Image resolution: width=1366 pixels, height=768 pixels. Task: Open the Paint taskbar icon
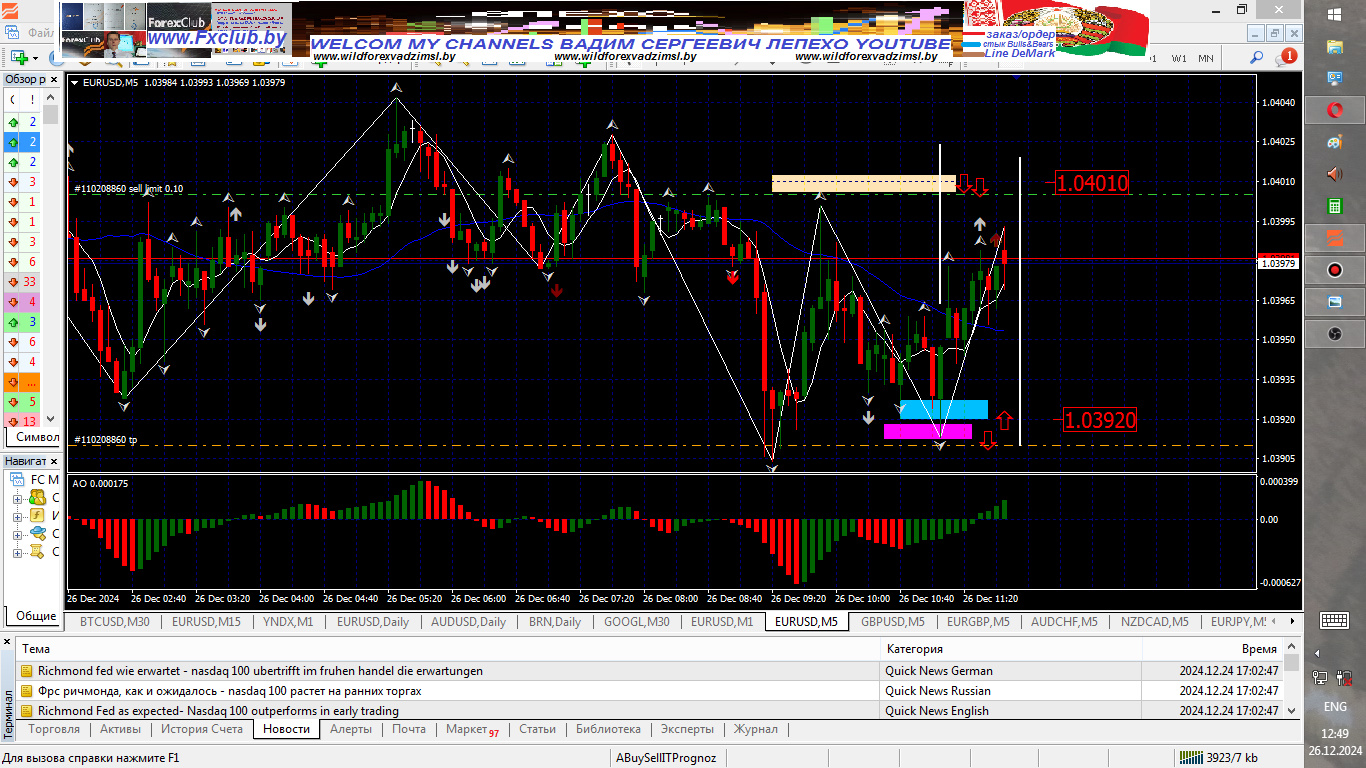click(x=1334, y=142)
